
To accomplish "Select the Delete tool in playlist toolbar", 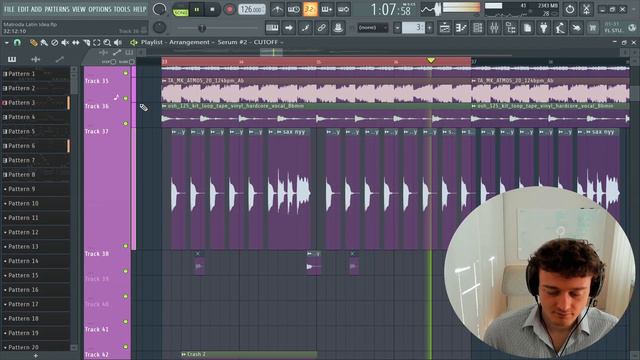I will point(54,42).
